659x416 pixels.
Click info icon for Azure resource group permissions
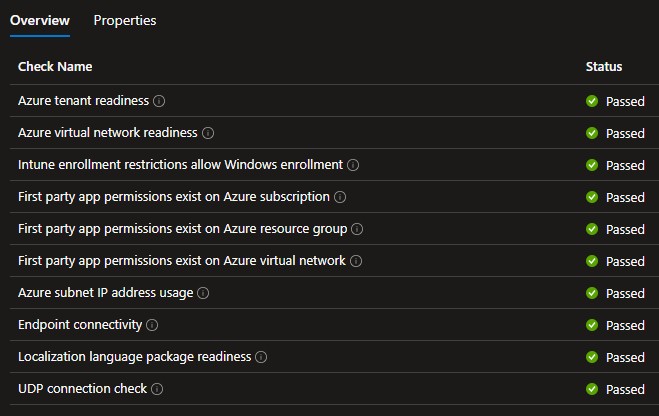(357, 229)
